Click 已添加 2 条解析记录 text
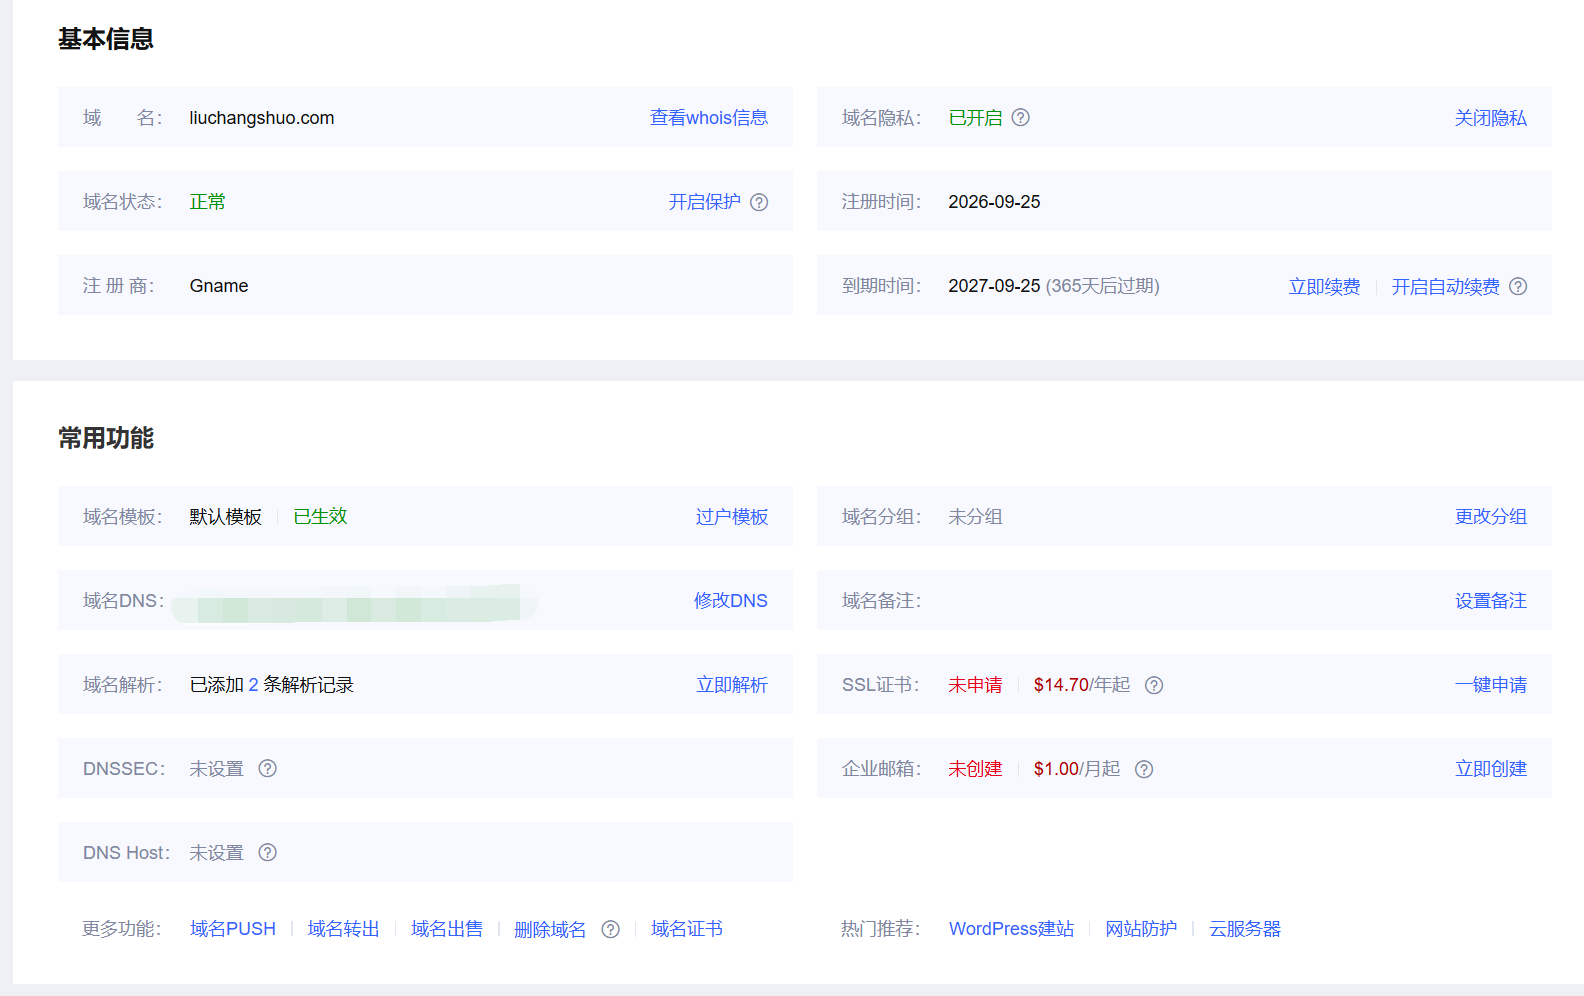 271,684
